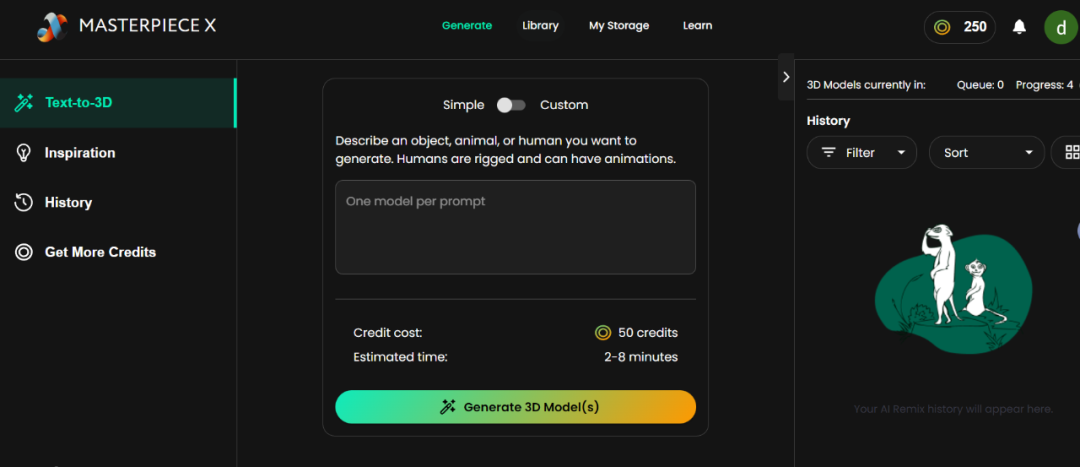This screenshot has height=467, width=1080.
Task: Click the 250 credits balance badge
Action: tap(959, 27)
